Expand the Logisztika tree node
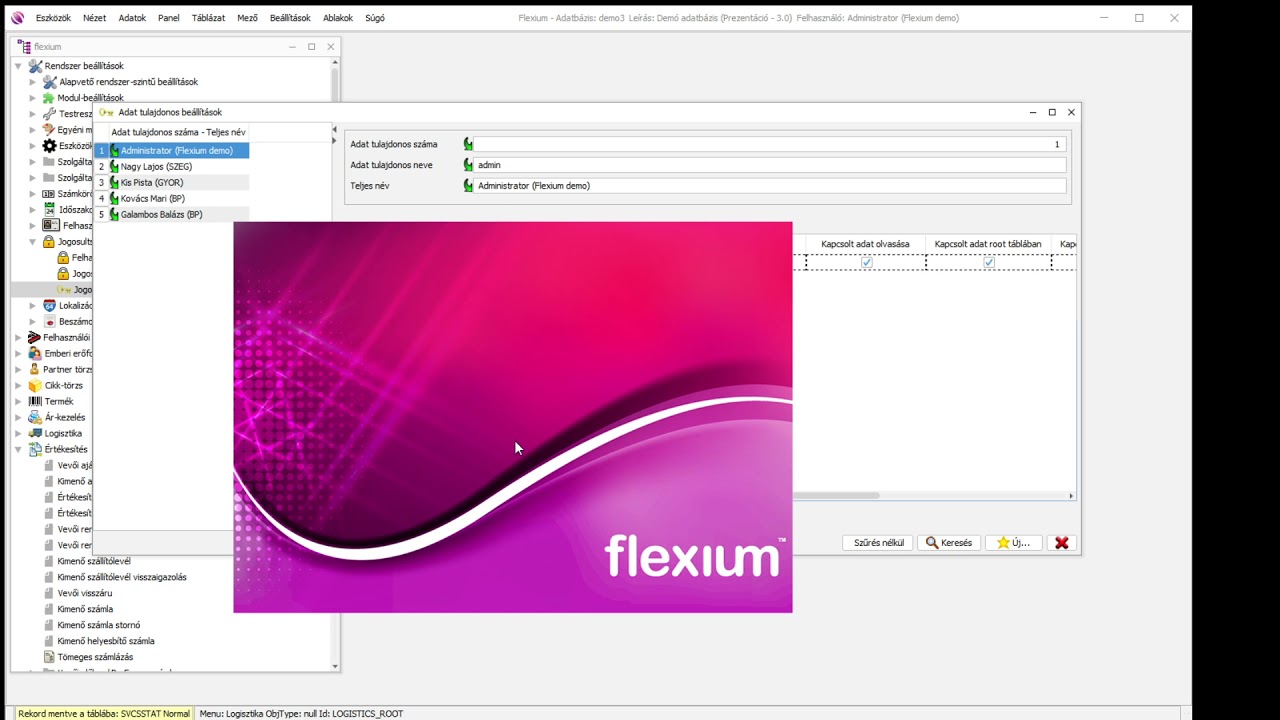Screen dimensions: 1280x720 pos(18,434)
